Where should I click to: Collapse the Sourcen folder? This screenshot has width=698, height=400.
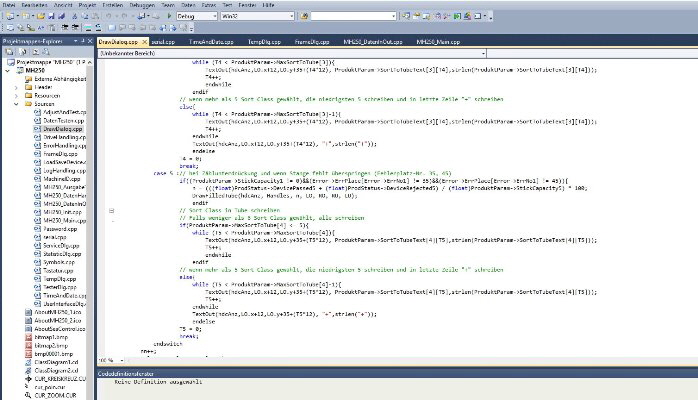16,104
